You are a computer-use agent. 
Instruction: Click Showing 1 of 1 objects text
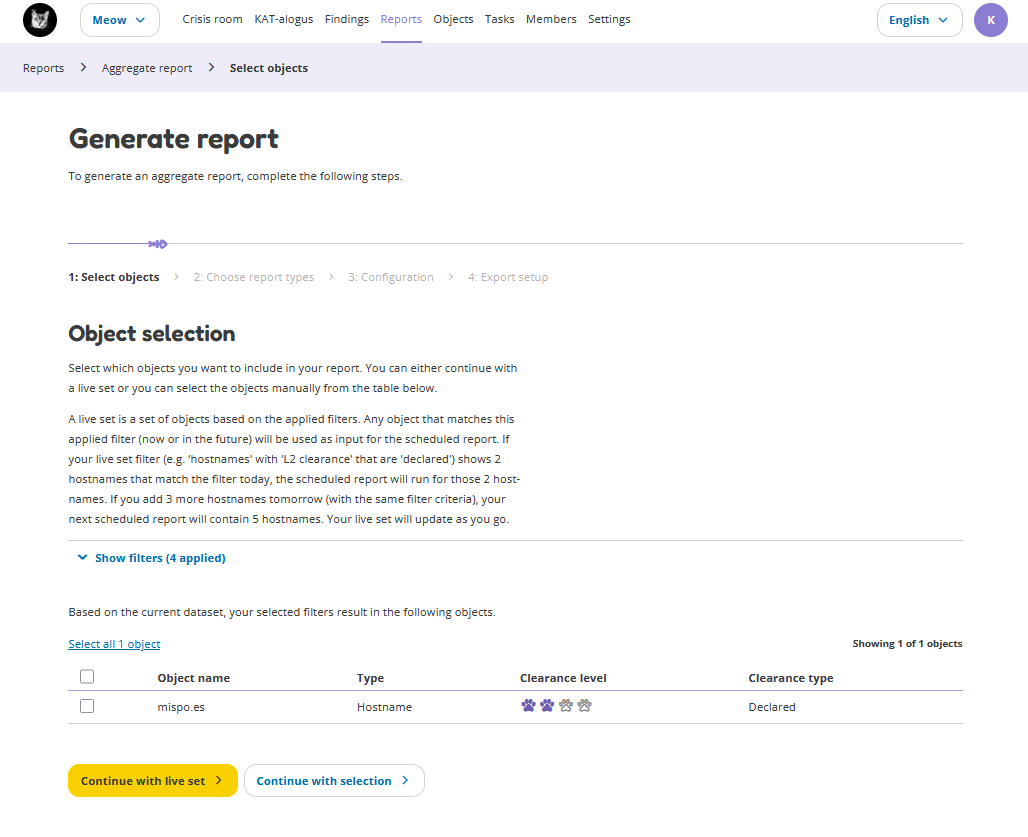(x=907, y=644)
